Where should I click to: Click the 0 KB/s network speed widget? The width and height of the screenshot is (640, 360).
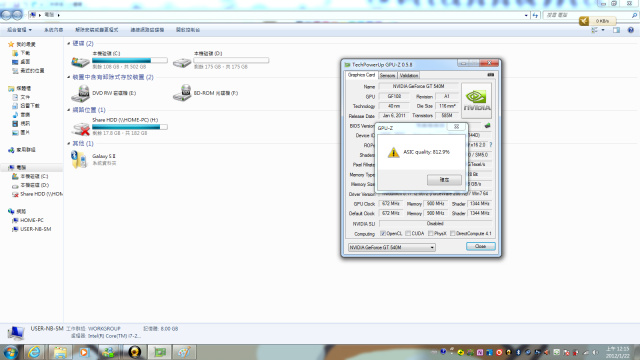tap(597, 21)
